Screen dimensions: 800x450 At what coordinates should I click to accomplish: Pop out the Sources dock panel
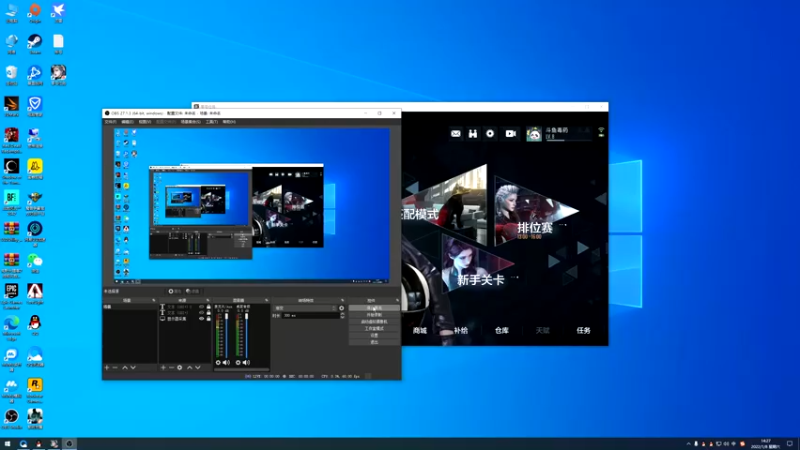tap(208, 300)
